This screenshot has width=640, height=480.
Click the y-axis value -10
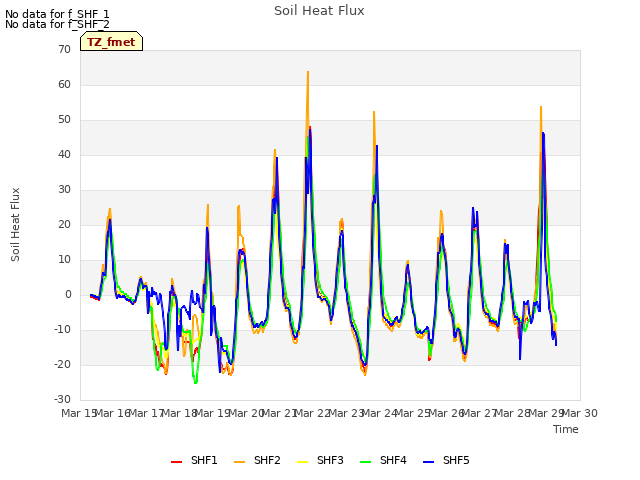[63, 329]
